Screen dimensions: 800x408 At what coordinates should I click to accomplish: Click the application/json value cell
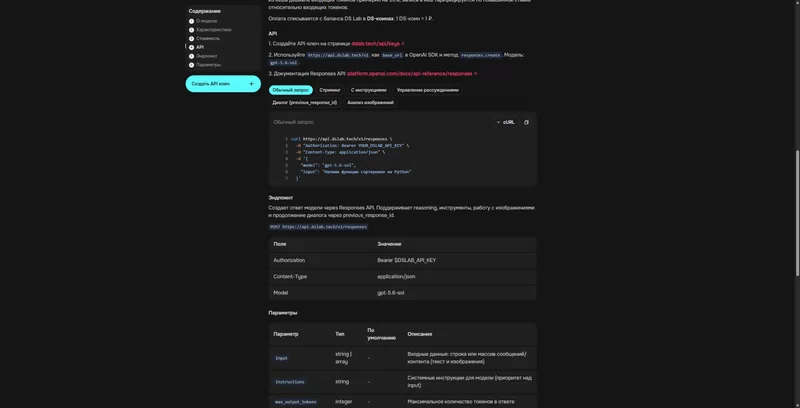[455, 276]
